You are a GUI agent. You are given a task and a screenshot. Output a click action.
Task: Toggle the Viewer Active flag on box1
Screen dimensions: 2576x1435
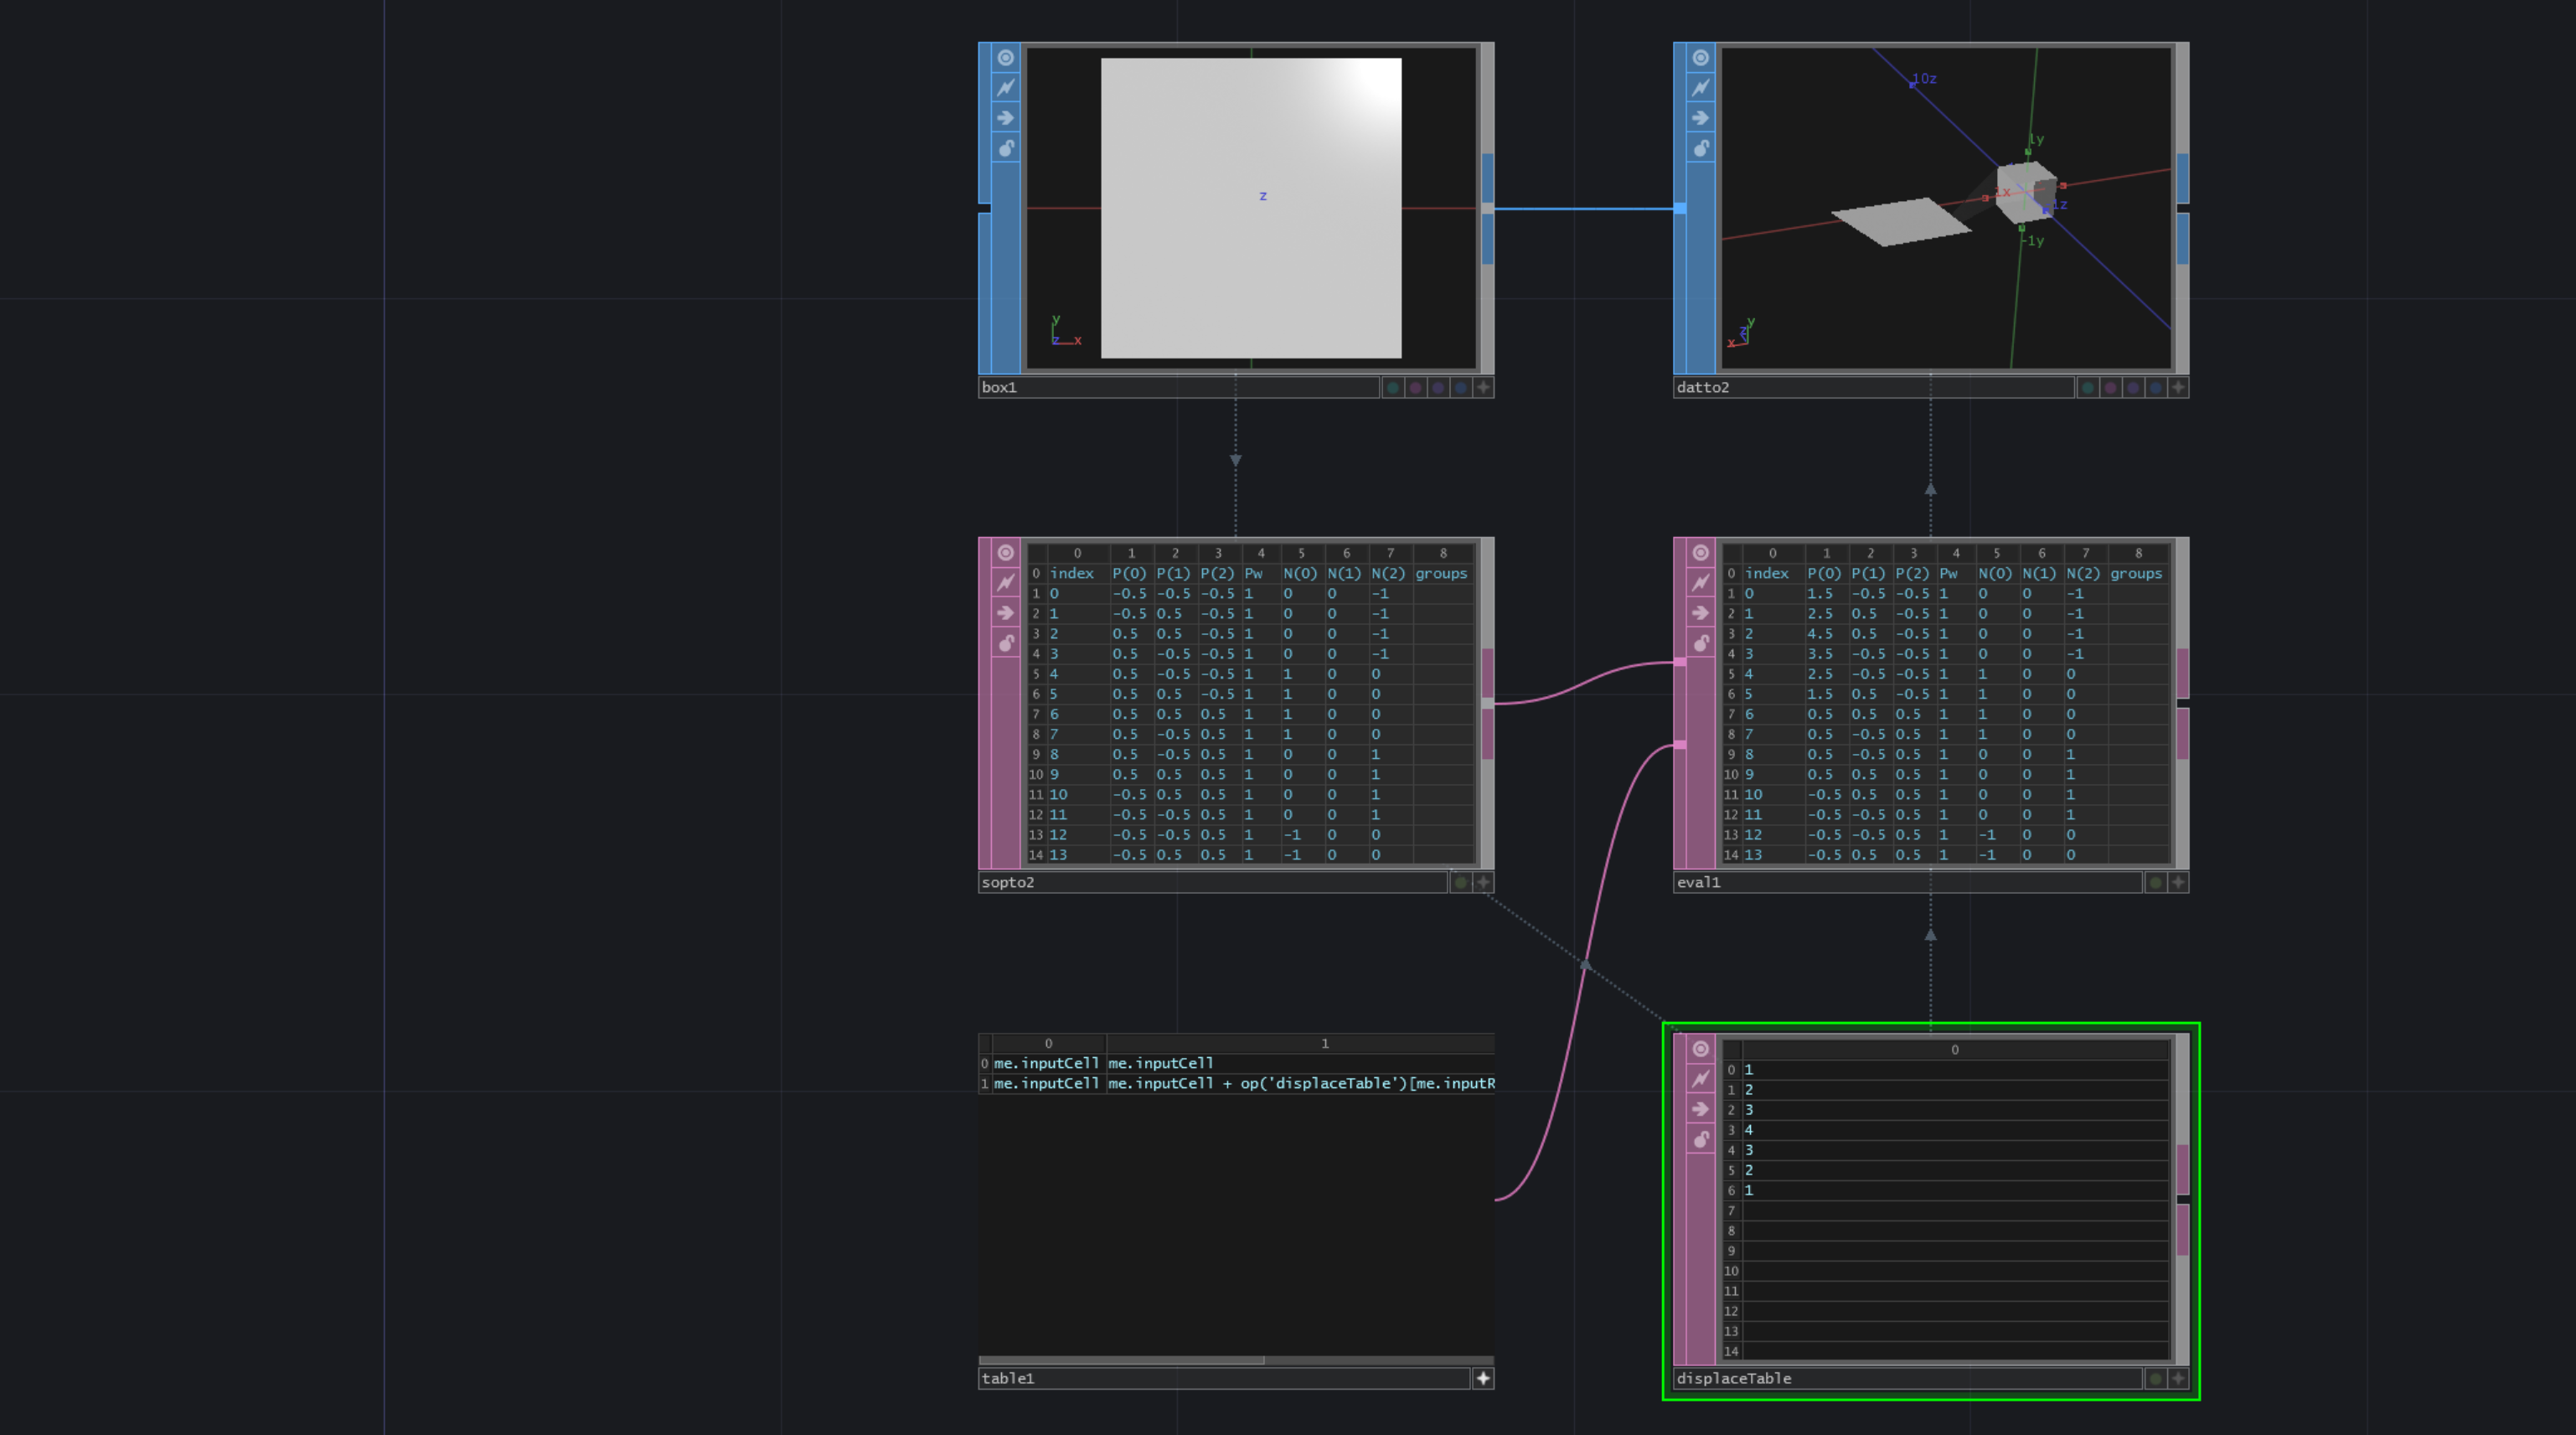(x=1005, y=57)
